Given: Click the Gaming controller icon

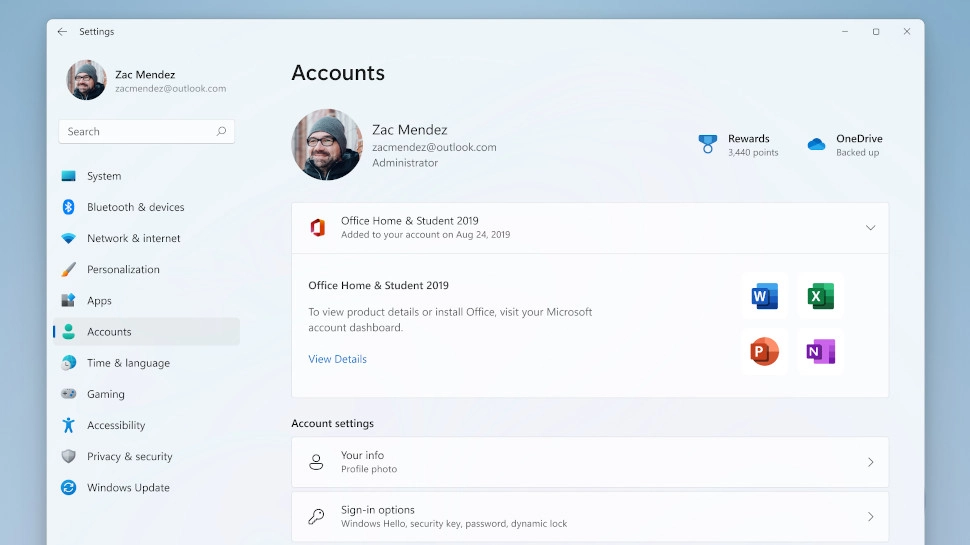Looking at the screenshot, I should [x=69, y=393].
